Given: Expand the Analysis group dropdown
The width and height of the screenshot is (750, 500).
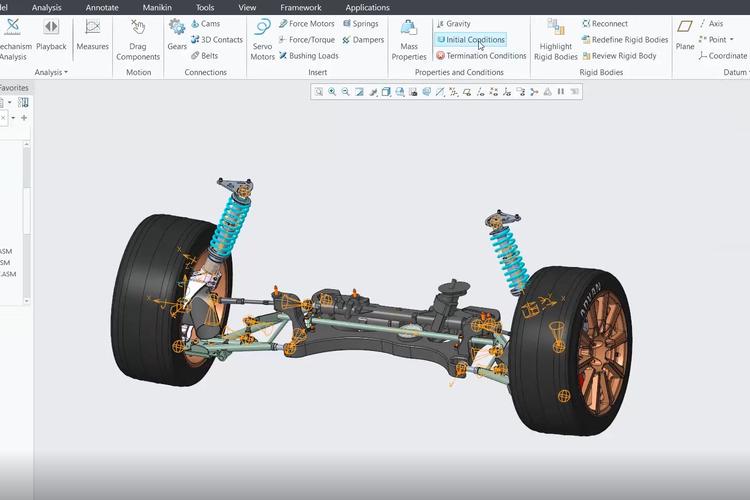Looking at the screenshot, I should [x=66, y=73].
